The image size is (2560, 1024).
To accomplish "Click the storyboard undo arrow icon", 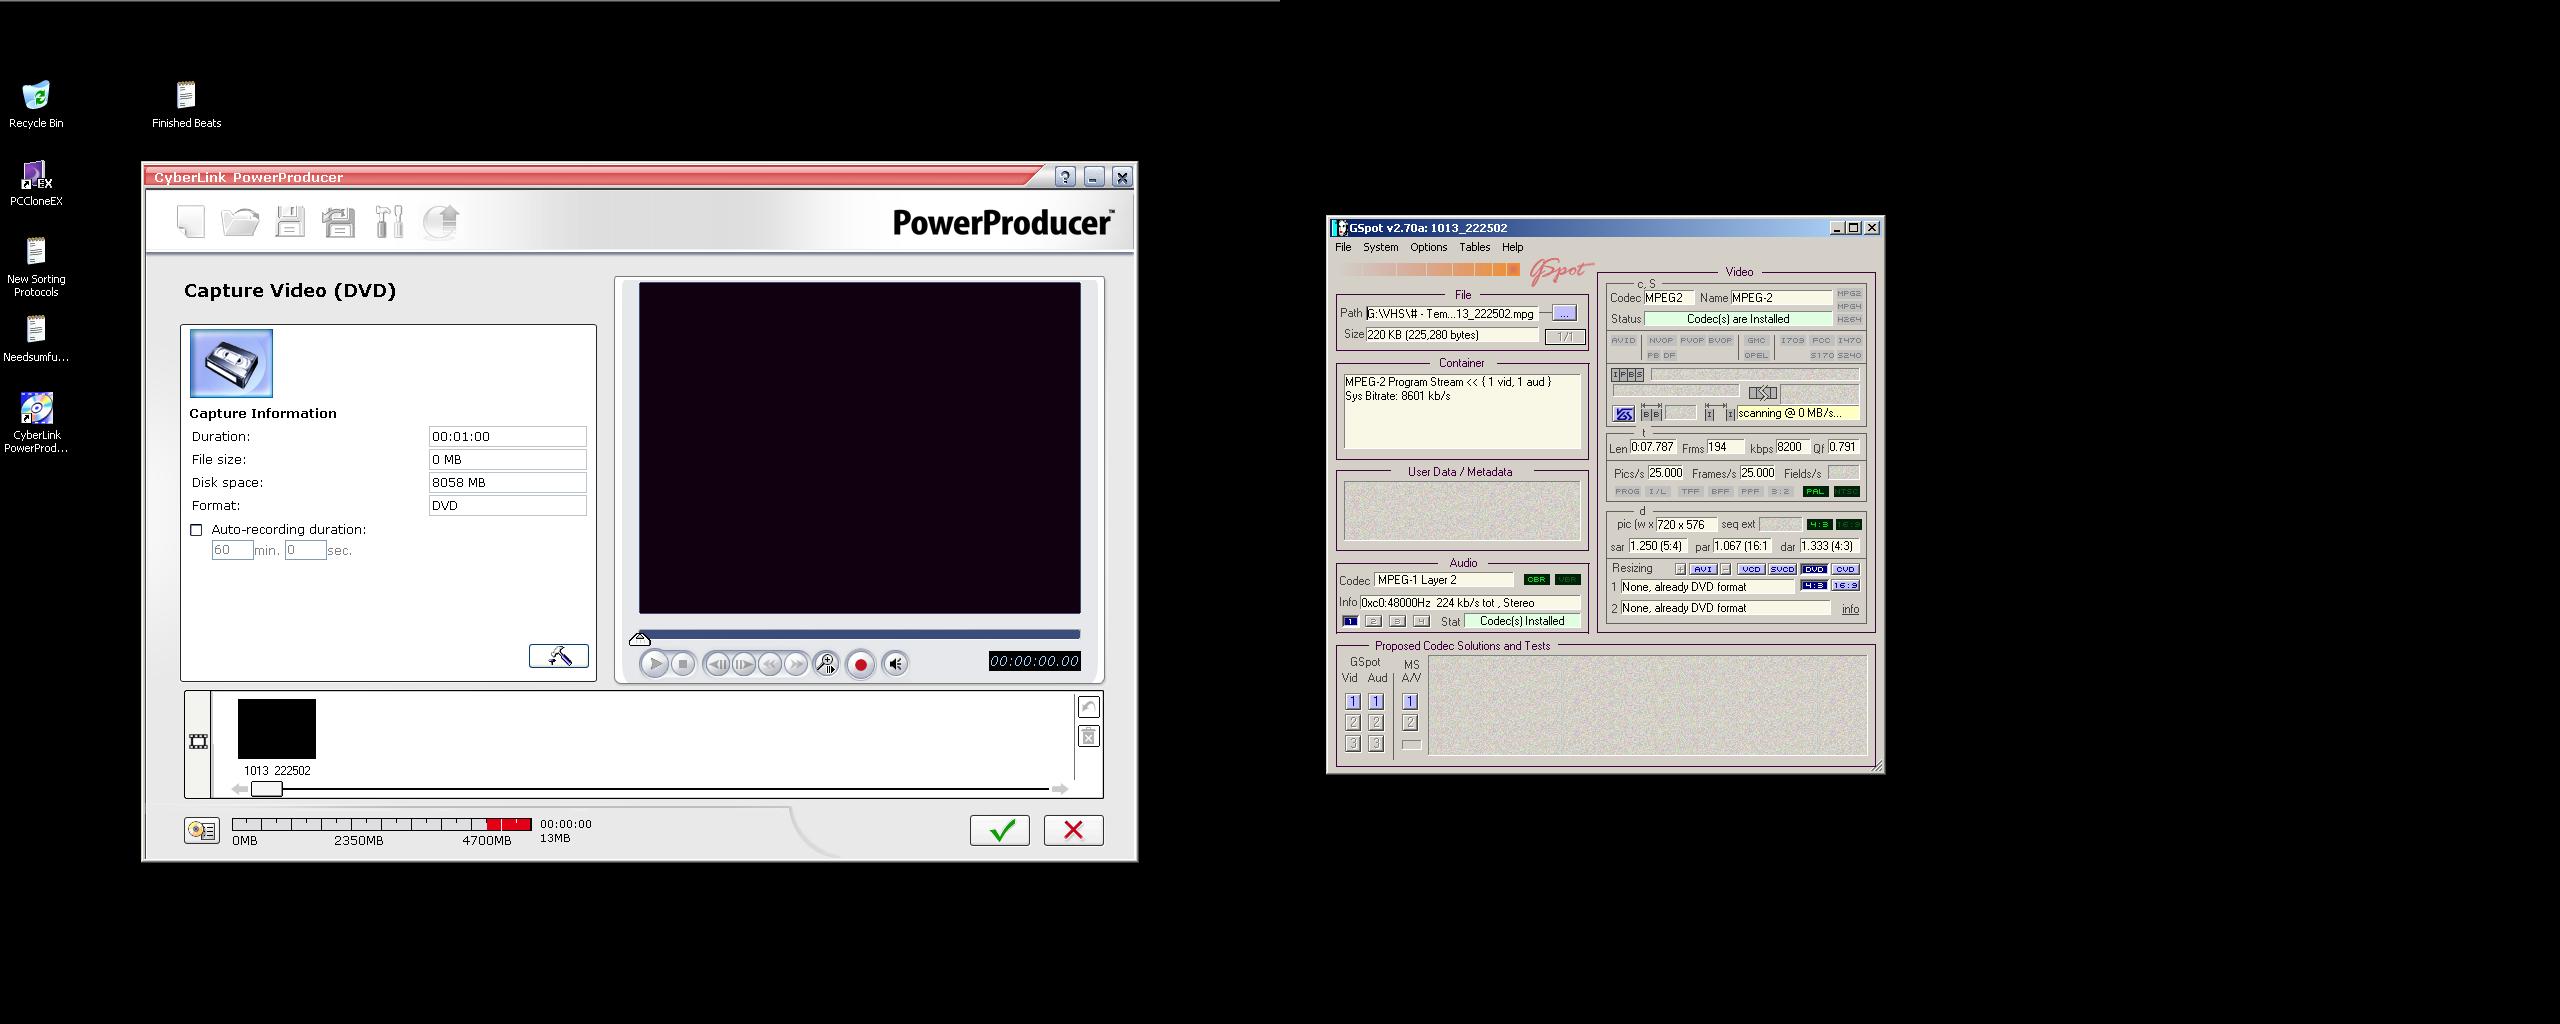I will pos(1089,707).
